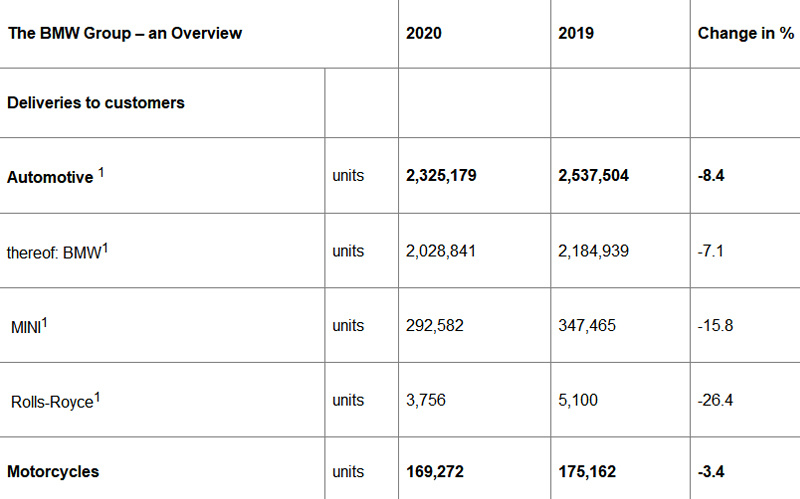
Task: Select Automotive 2019 value 2,537,504
Action: pyautogui.click(x=593, y=176)
